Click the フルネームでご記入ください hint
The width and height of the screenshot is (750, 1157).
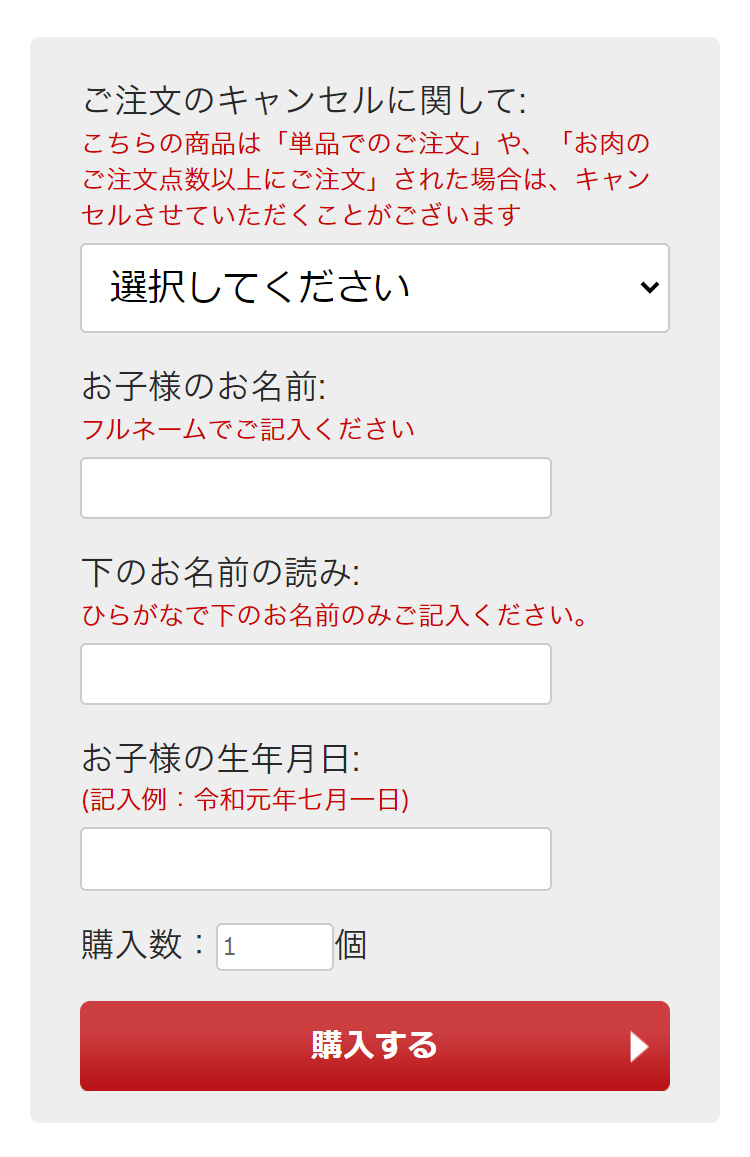pos(248,429)
